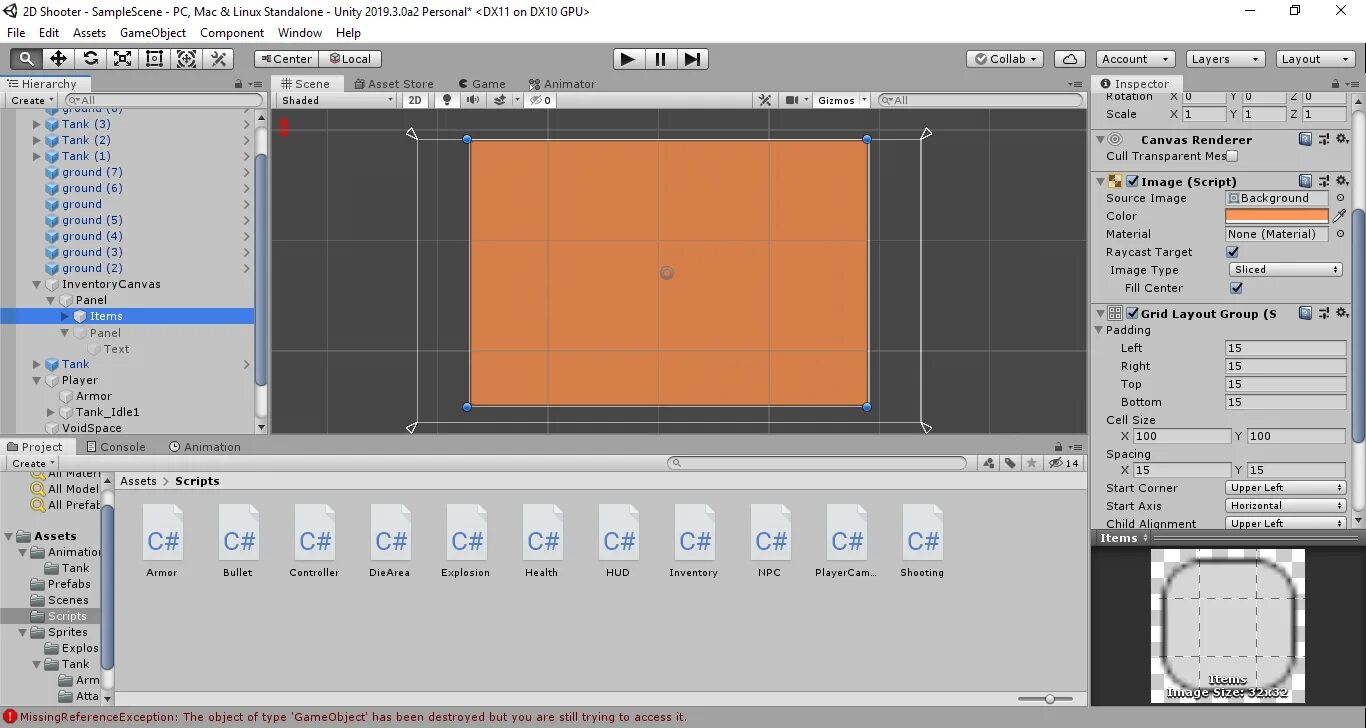The image size is (1366, 728).
Task: Open the Layout dropdown button
Action: pyautogui.click(x=1316, y=59)
